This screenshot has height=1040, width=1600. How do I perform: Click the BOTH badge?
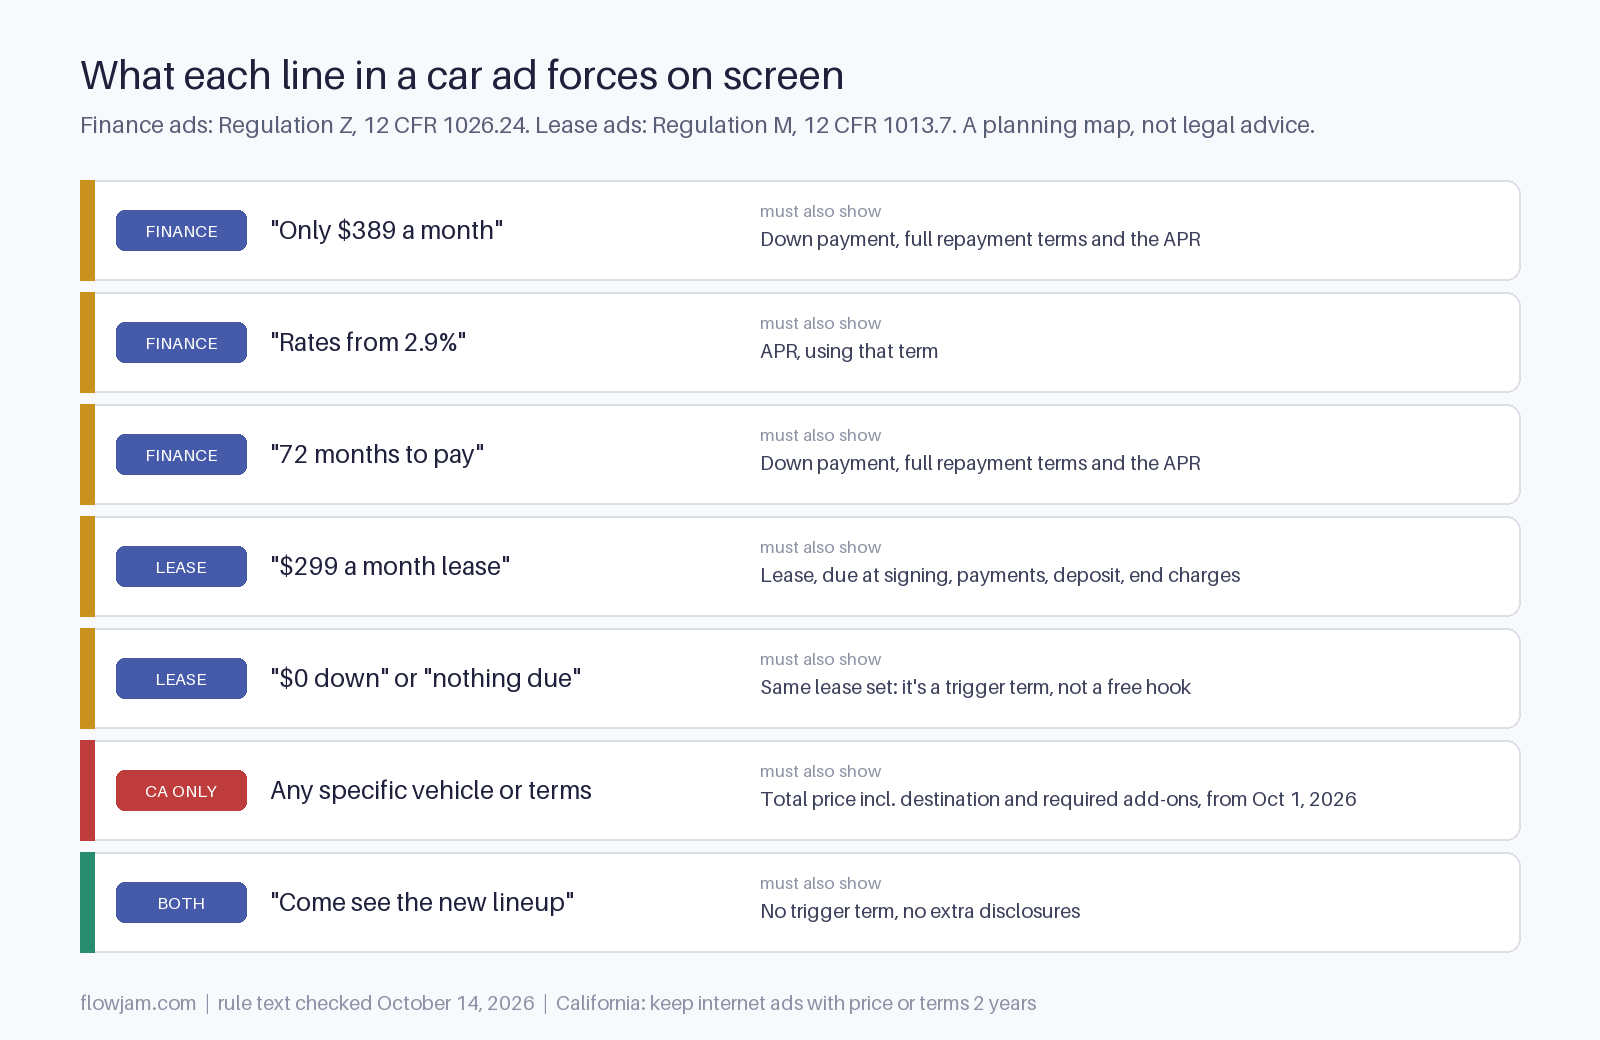coord(181,903)
